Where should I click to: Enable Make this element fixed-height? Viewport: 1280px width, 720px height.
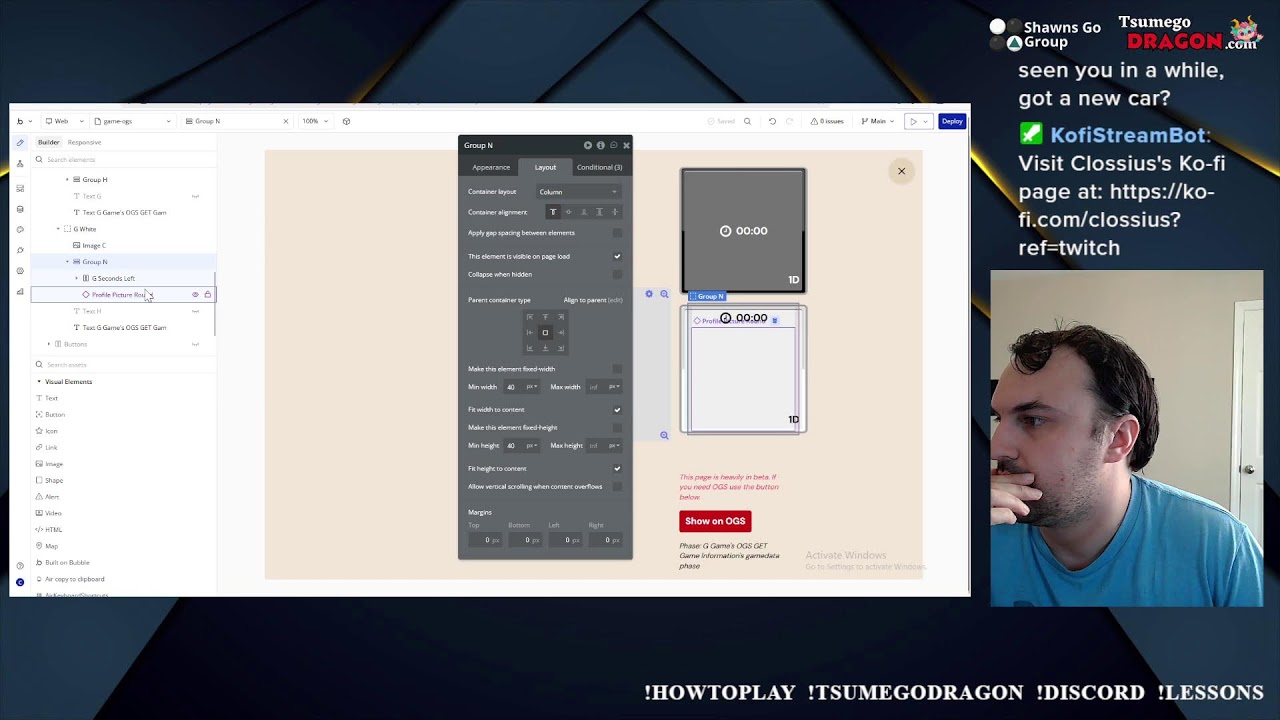[x=617, y=428]
